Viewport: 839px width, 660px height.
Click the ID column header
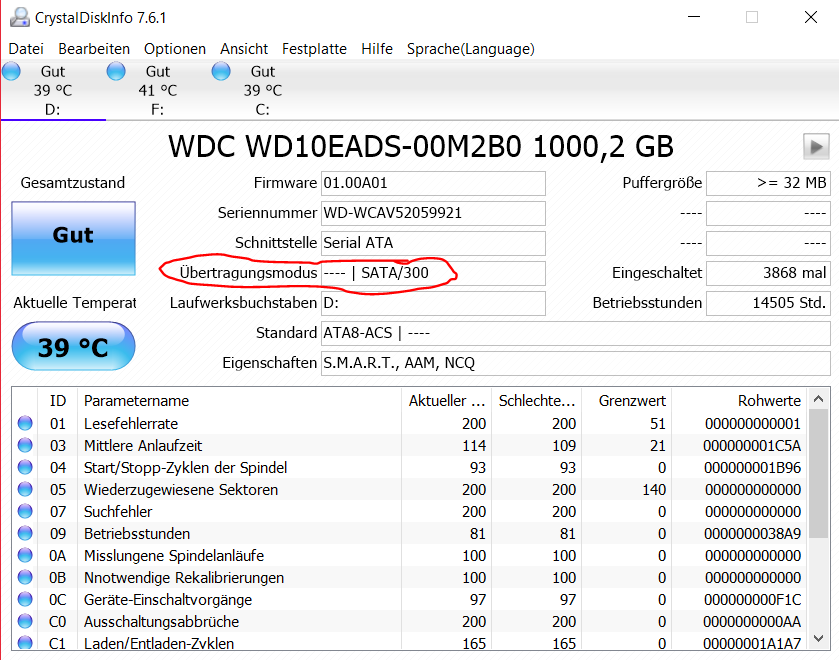(58, 400)
